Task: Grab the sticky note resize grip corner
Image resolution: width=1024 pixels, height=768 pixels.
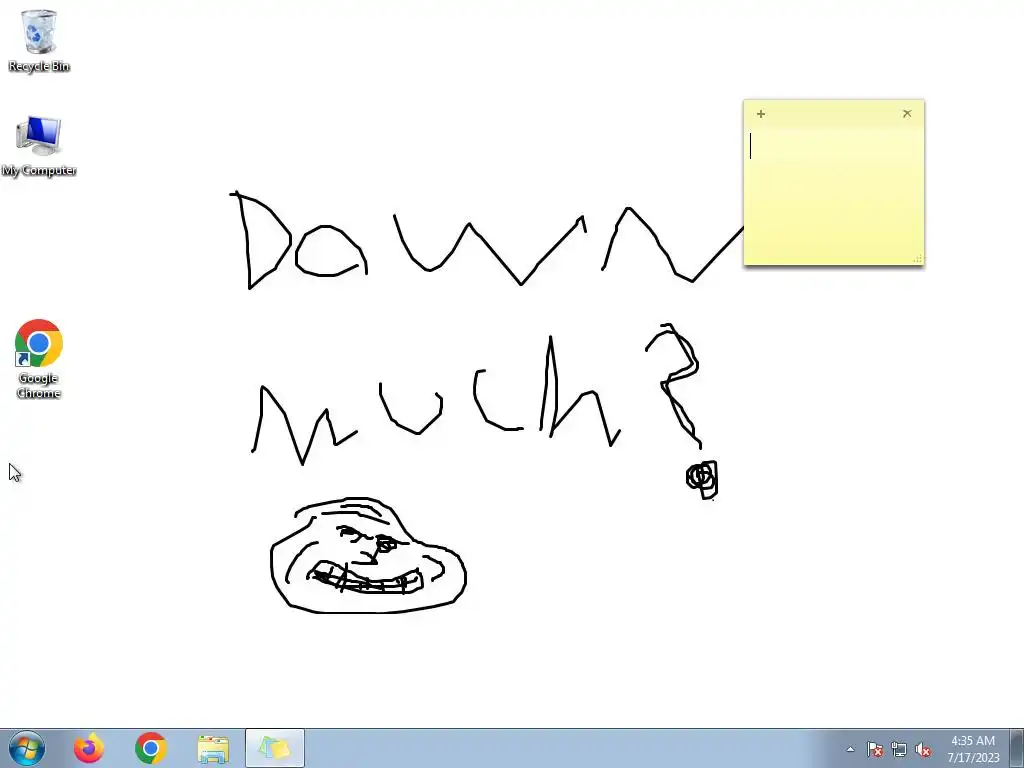Action: [918, 259]
